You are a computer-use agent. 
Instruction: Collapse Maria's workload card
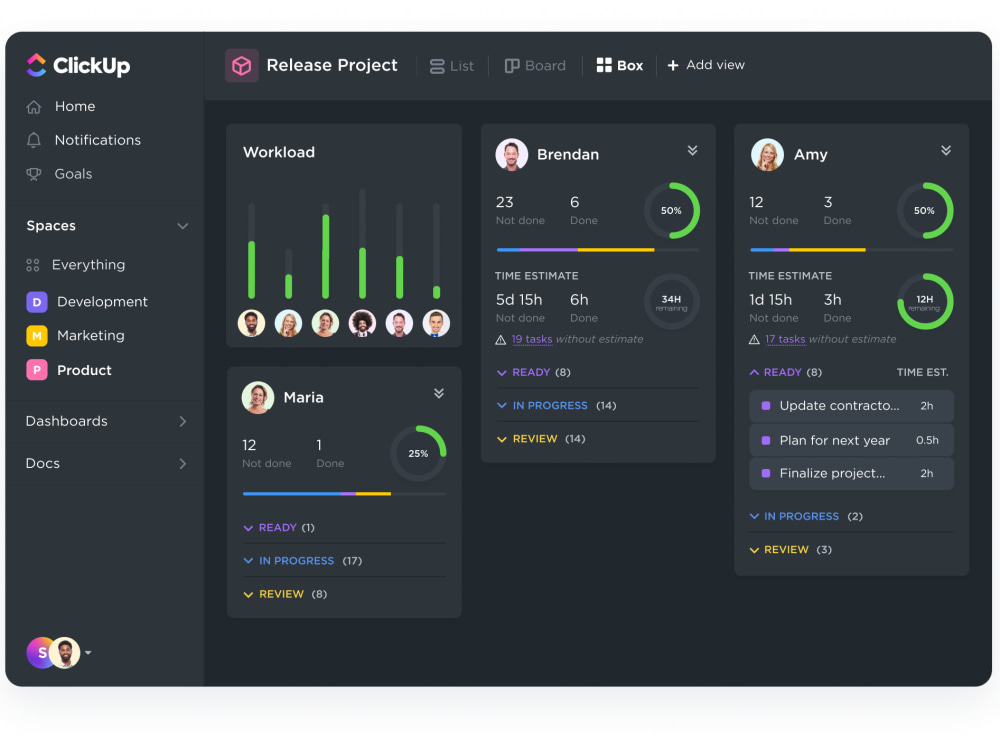click(438, 393)
